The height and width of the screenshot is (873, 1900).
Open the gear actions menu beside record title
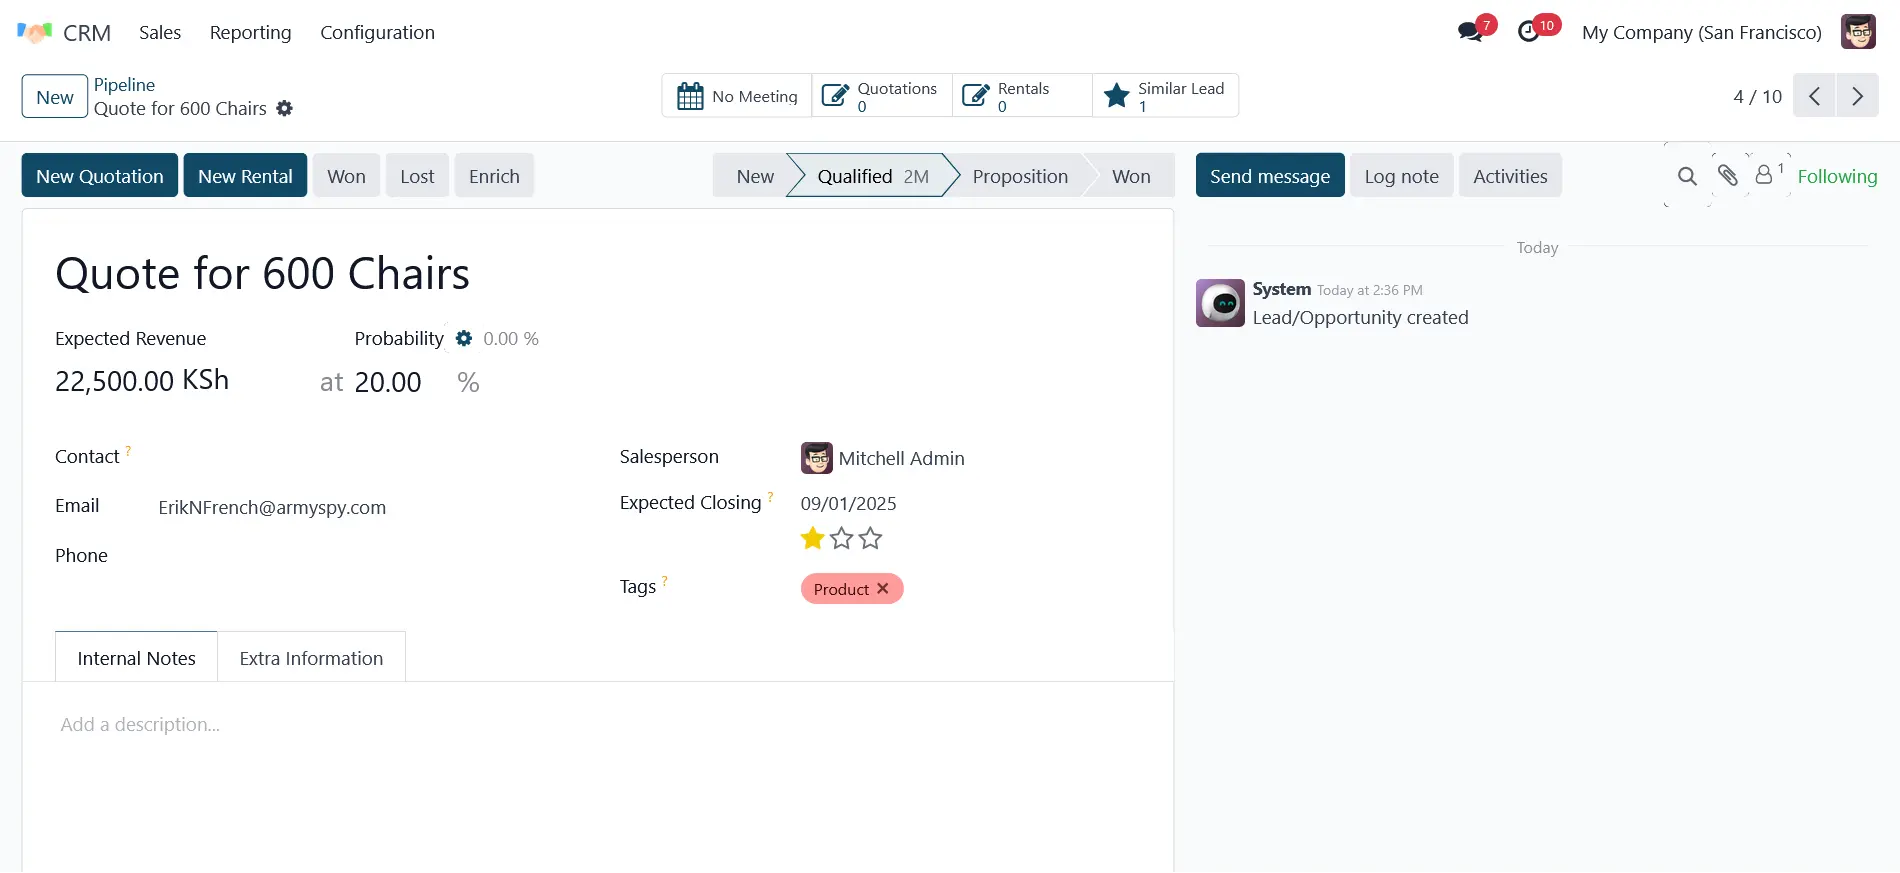tap(285, 109)
